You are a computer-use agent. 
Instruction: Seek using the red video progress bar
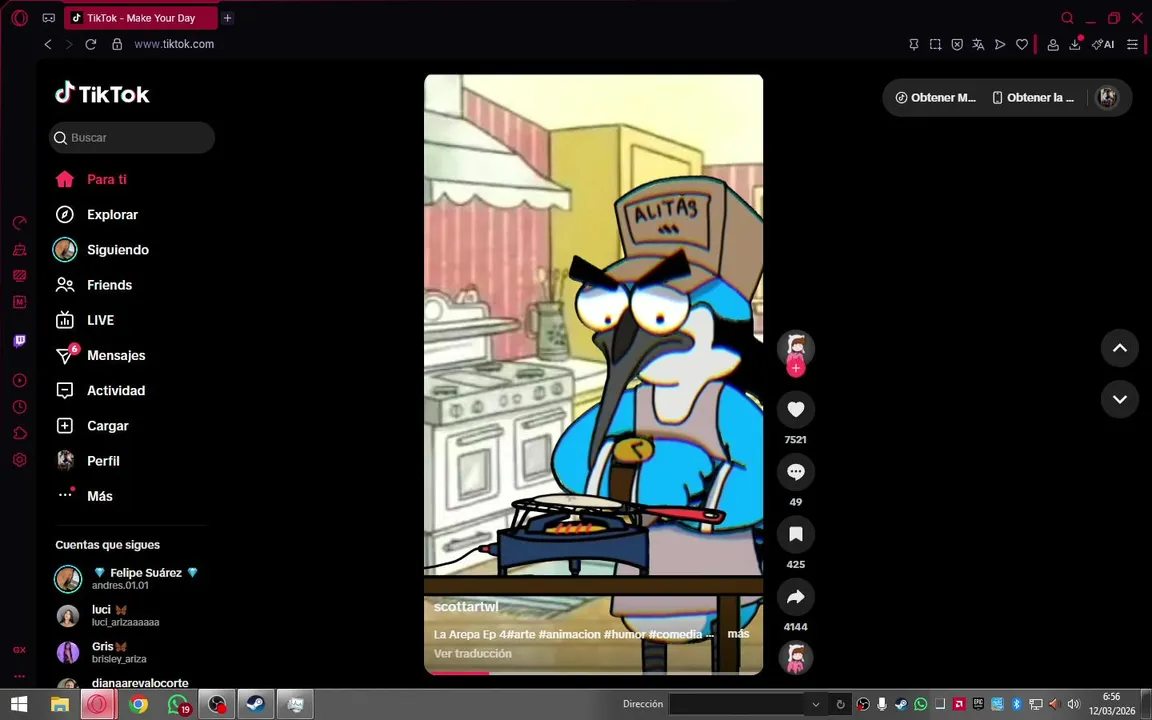pos(593,672)
